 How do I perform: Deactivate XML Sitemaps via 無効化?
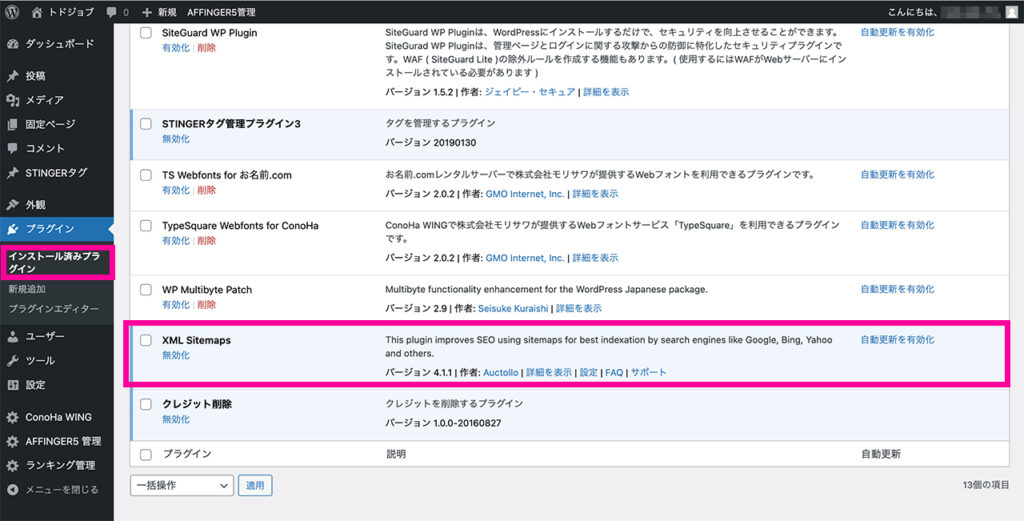click(x=176, y=355)
